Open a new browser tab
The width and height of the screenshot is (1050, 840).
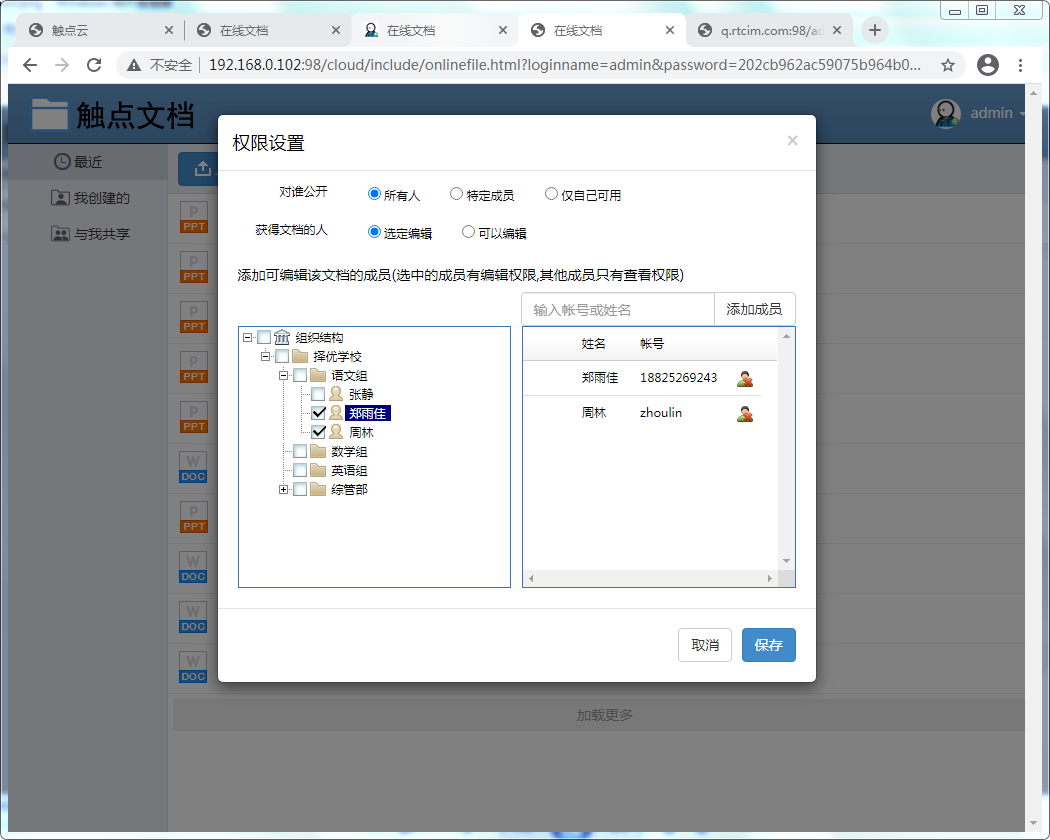[x=875, y=30]
